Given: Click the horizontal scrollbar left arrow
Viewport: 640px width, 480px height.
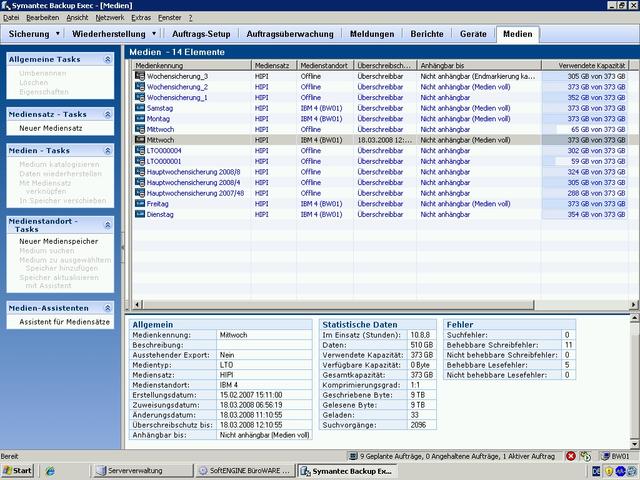Looking at the screenshot, I should click(137, 304).
